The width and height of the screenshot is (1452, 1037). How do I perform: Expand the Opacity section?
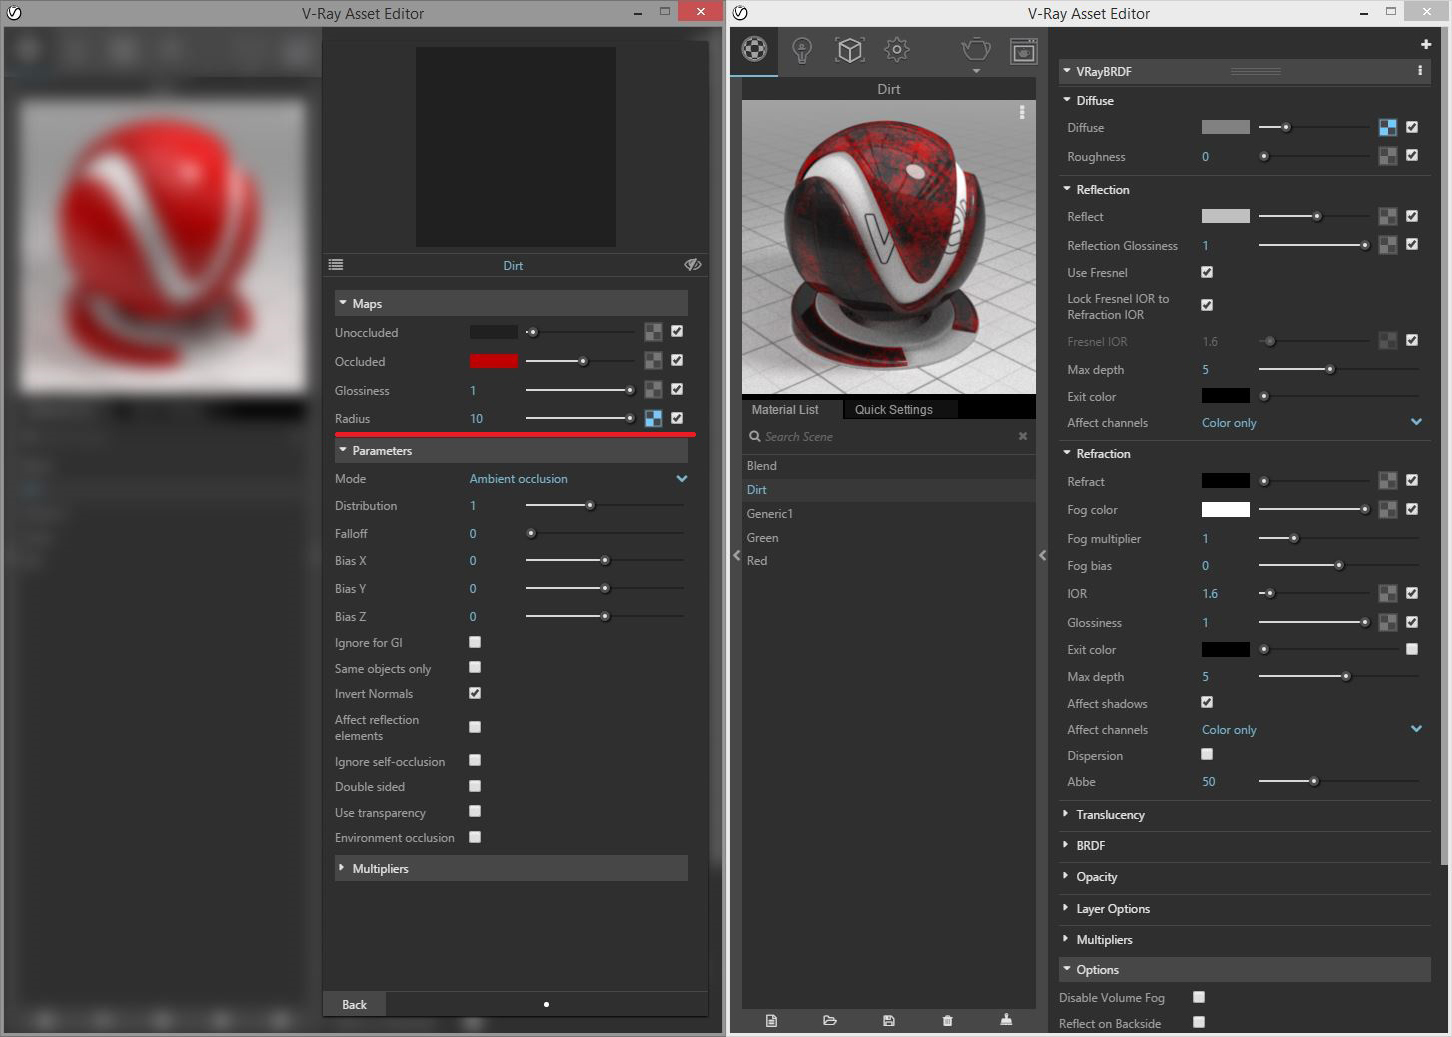click(1245, 877)
